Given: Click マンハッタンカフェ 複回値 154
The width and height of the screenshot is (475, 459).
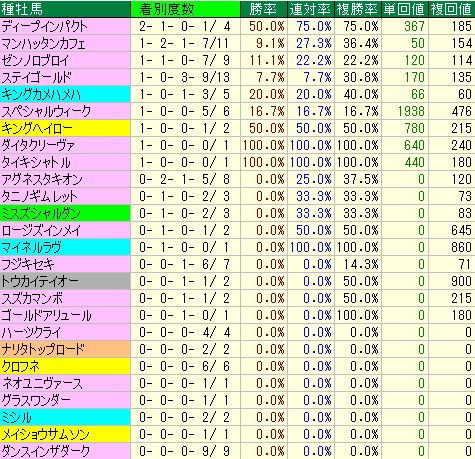Looking at the screenshot, I should pos(461,43).
